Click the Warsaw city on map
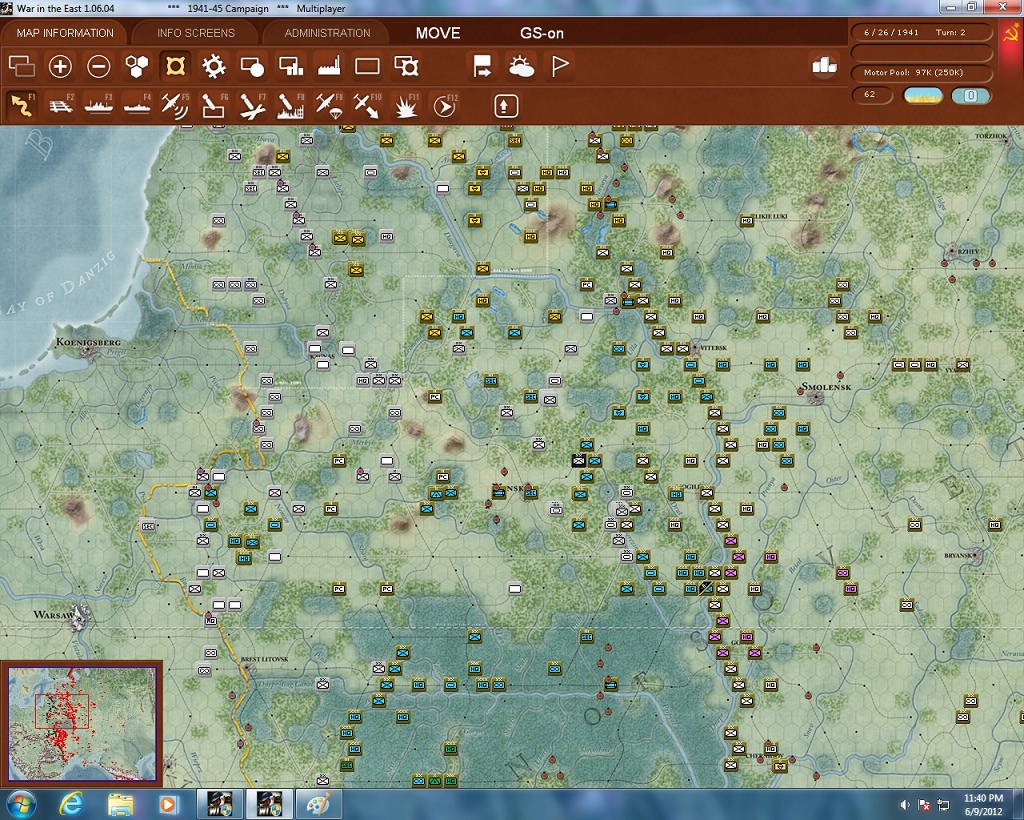Viewport: 1024px width, 820px height. coord(81,616)
